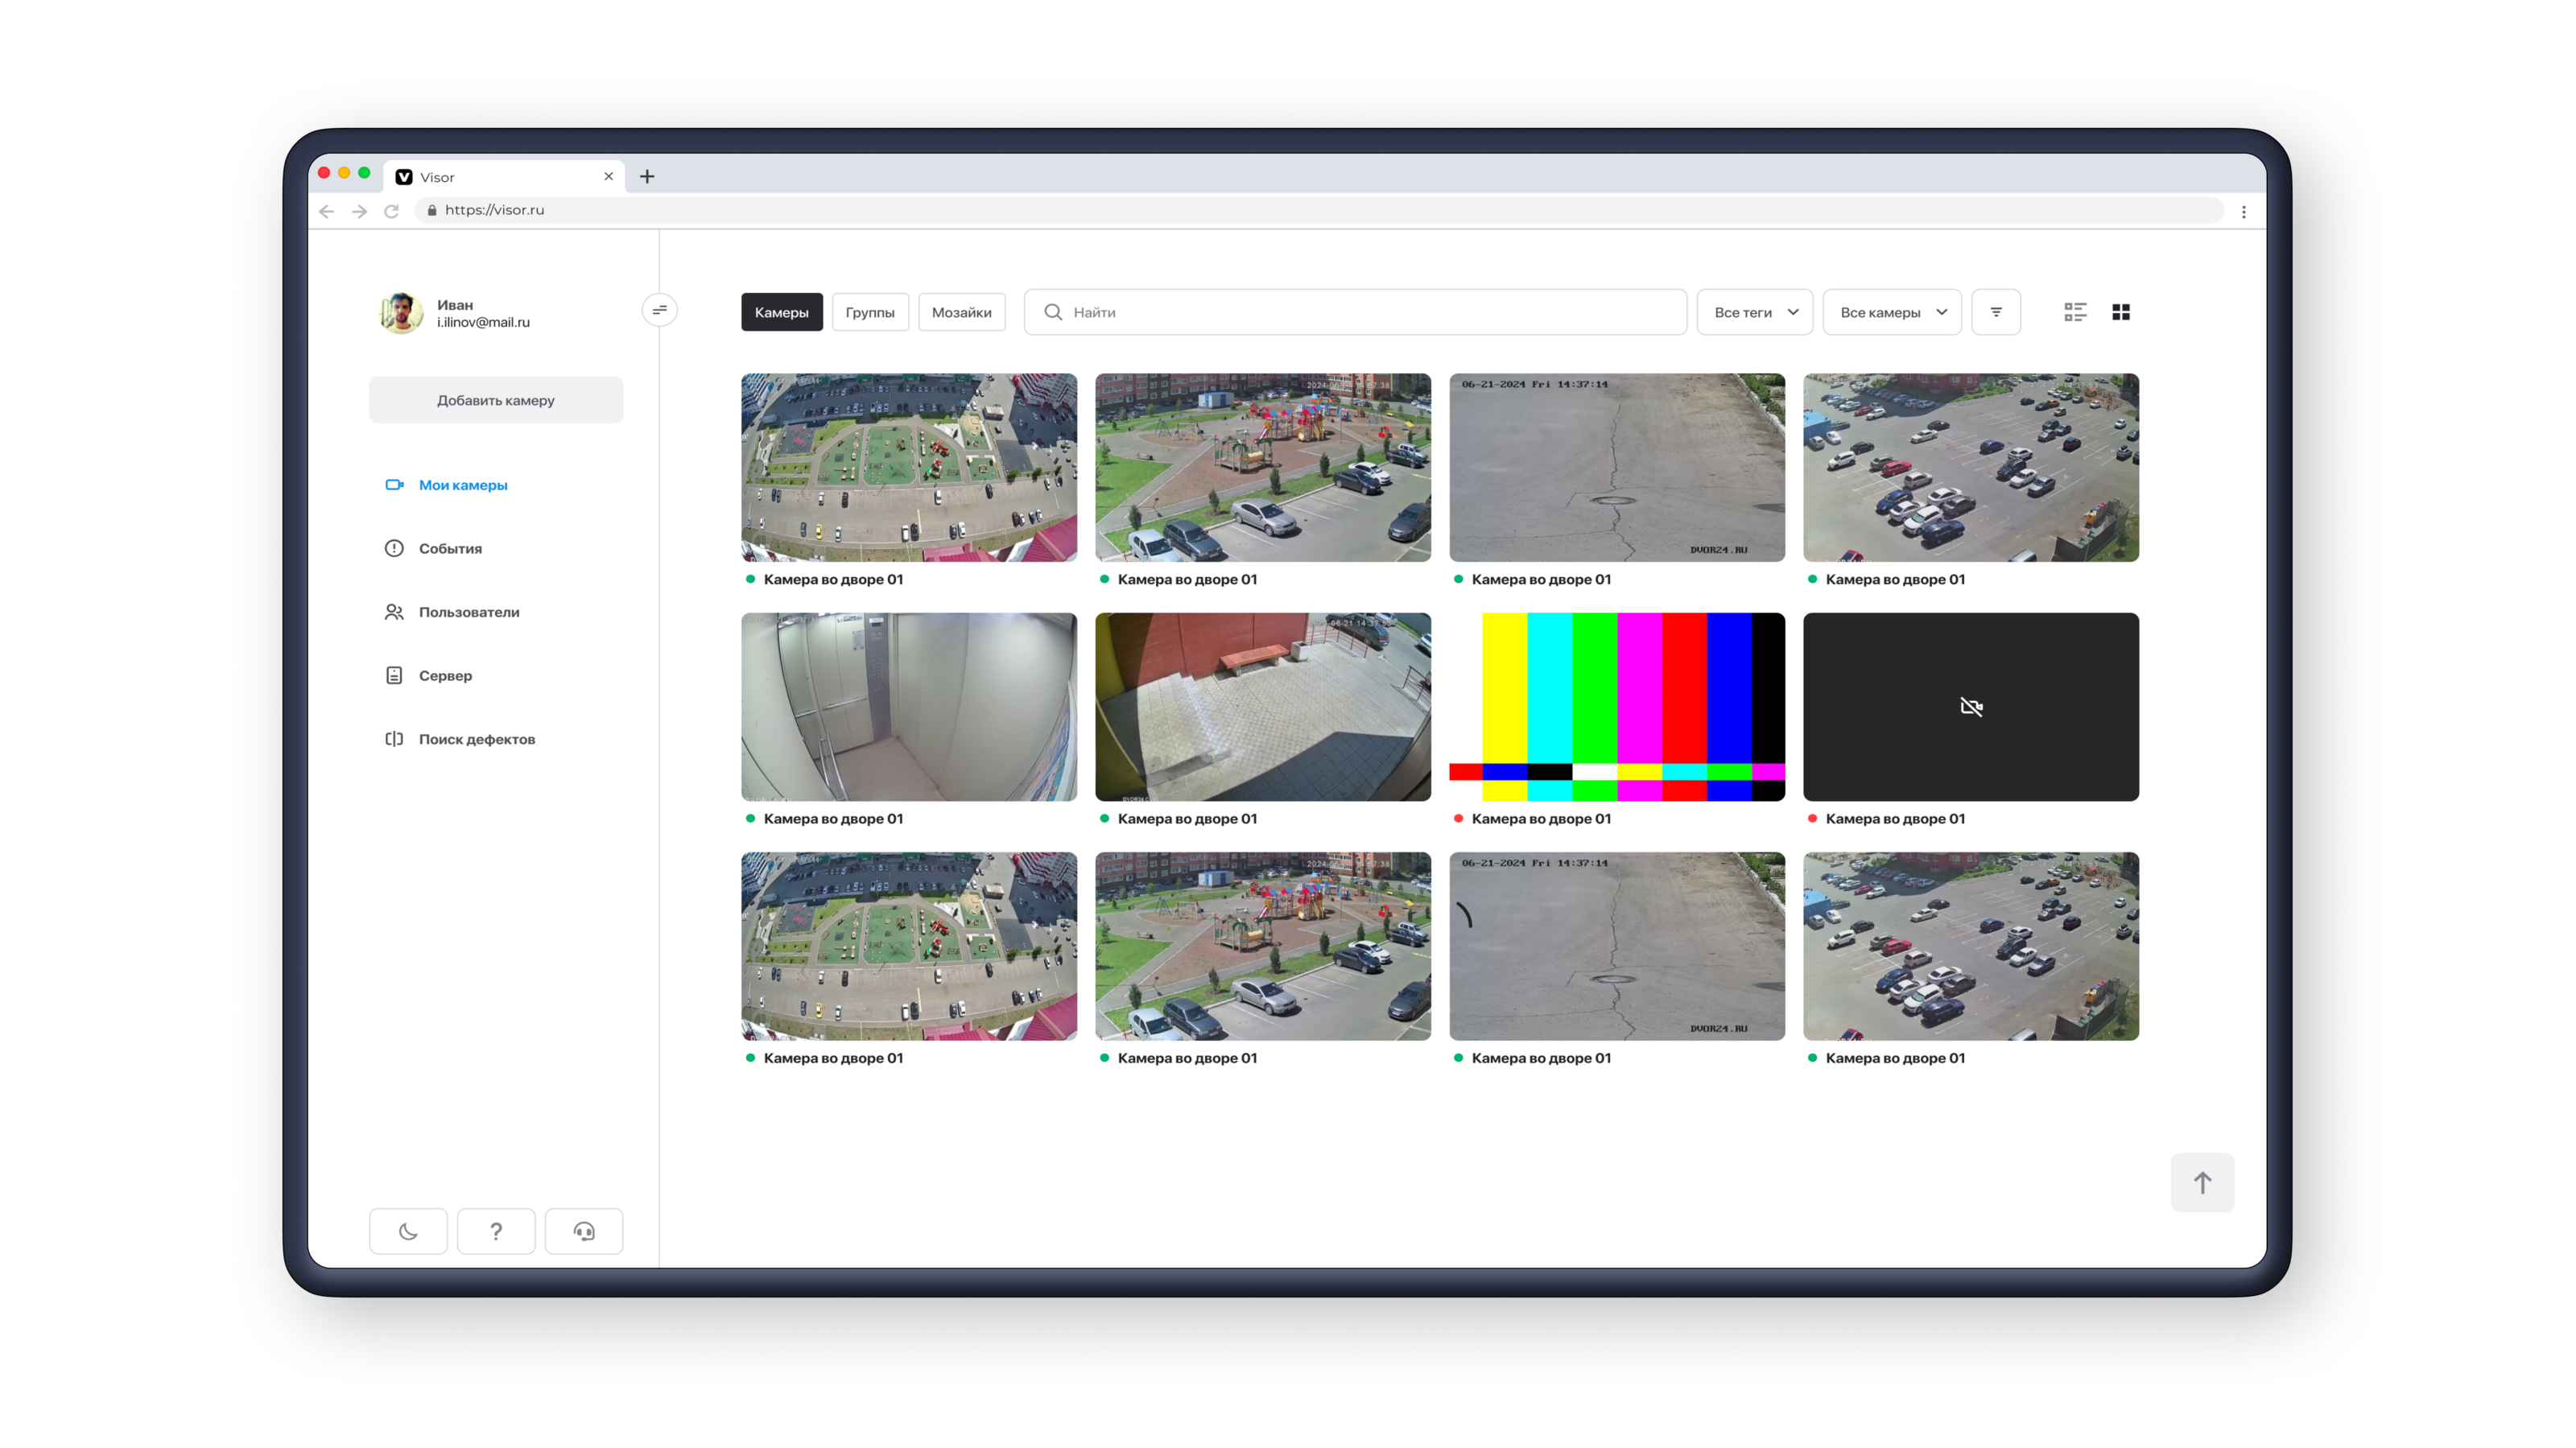Screen dimensions: 2576x1448
Task: Toggle dark mode moon icon
Action: pos(408,1231)
